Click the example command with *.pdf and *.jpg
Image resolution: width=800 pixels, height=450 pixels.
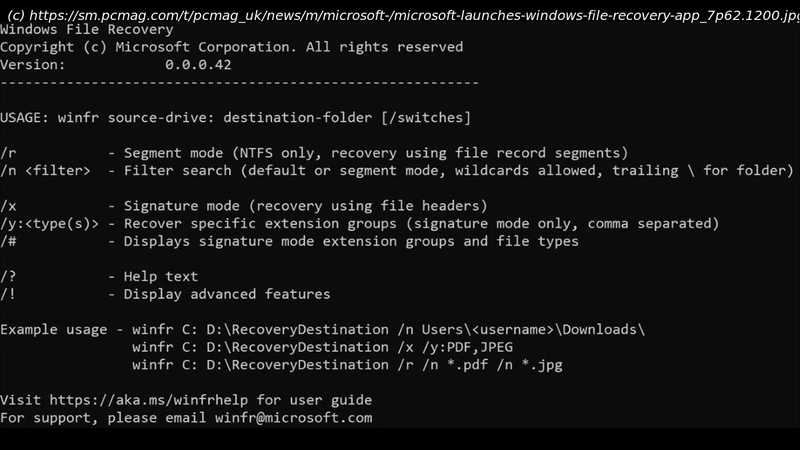click(x=347, y=365)
